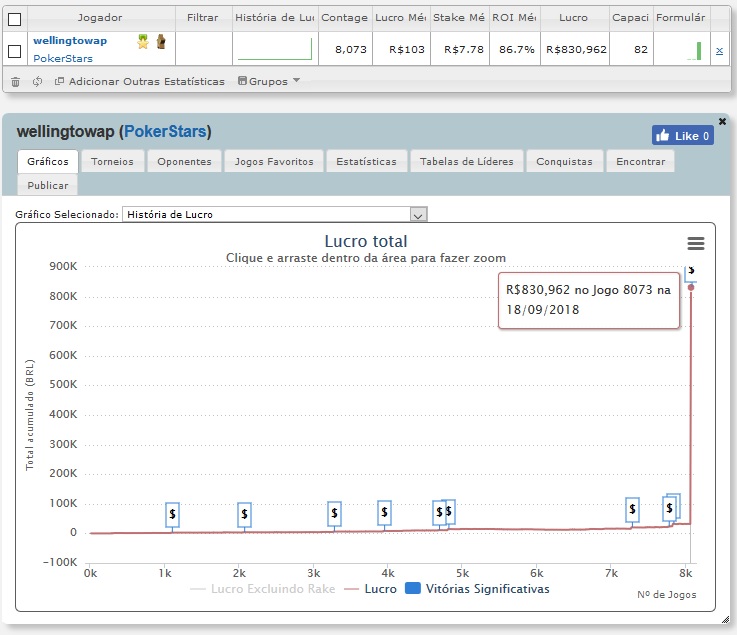Toggle Vitórias Significativas legend series
Viewport: 737px width, 635px height.
tap(477, 589)
